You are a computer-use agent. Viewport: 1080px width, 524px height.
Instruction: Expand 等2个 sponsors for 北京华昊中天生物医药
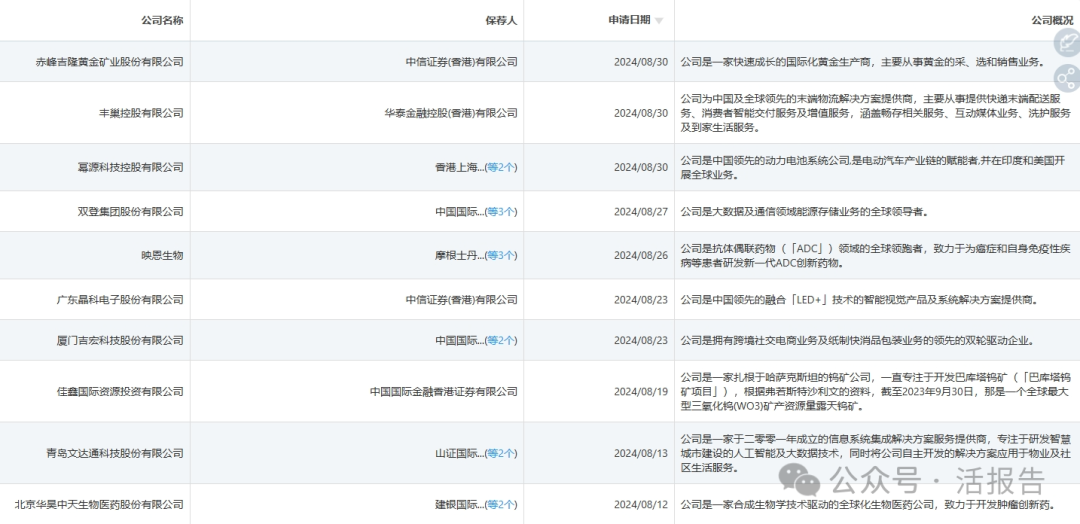pyautogui.click(x=501, y=505)
